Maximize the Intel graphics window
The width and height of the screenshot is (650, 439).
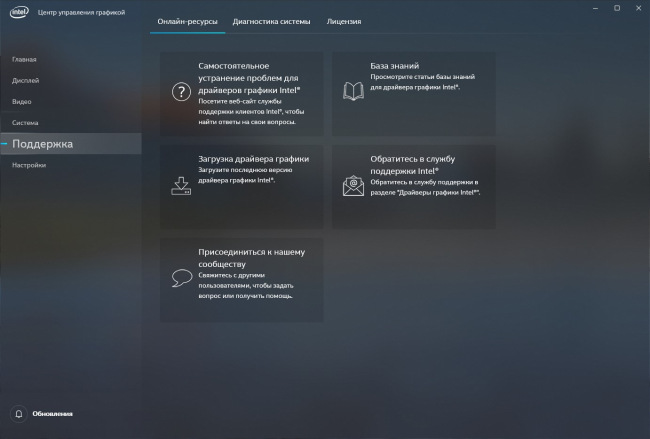click(617, 8)
